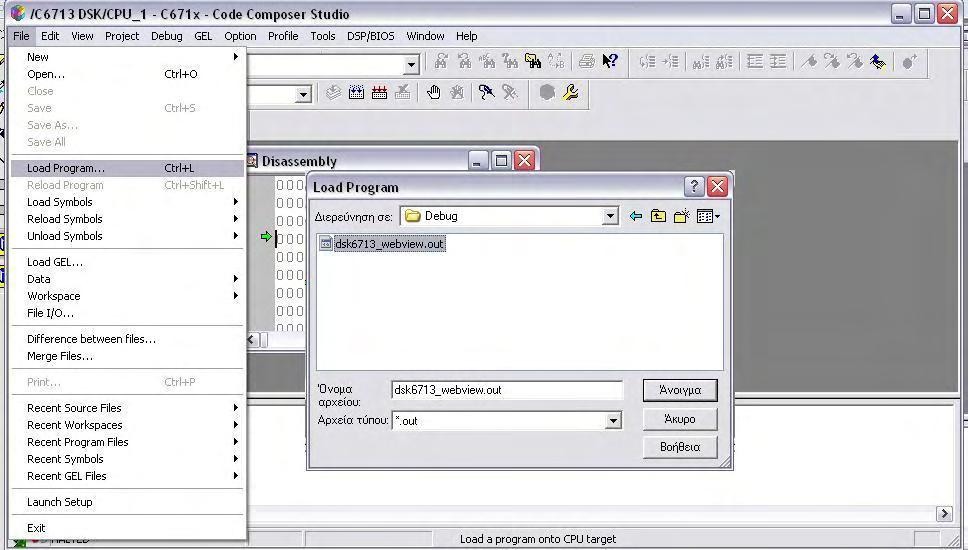Open the View Menu dropdown in Load Program

[708, 216]
